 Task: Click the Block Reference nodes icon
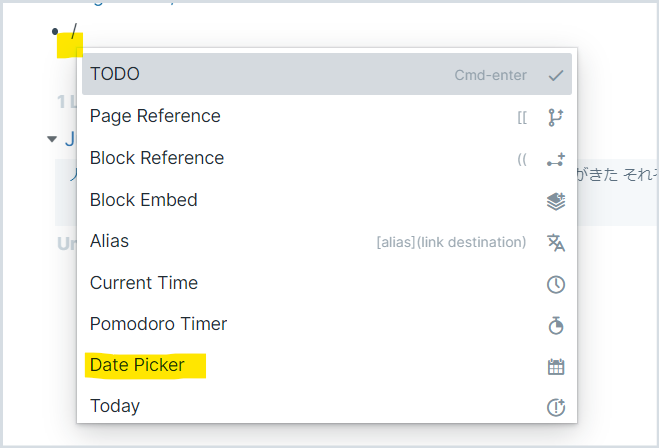556,160
